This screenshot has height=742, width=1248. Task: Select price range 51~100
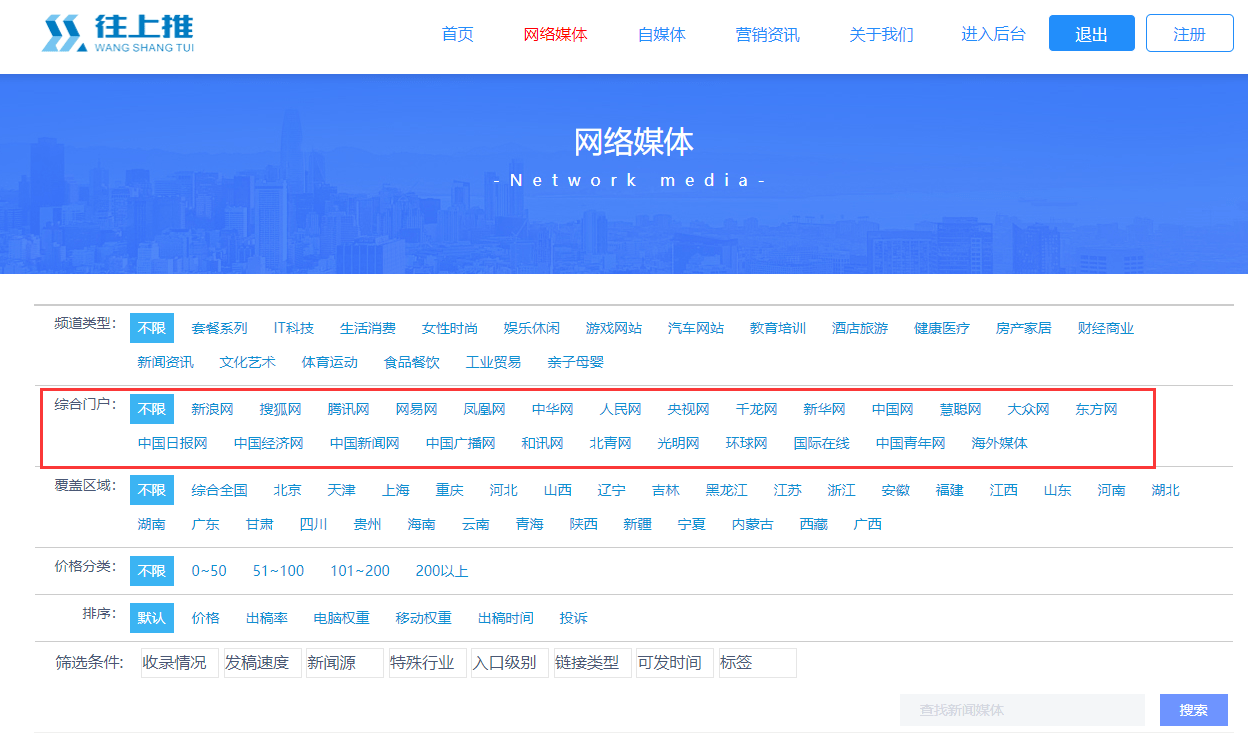[278, 571]
